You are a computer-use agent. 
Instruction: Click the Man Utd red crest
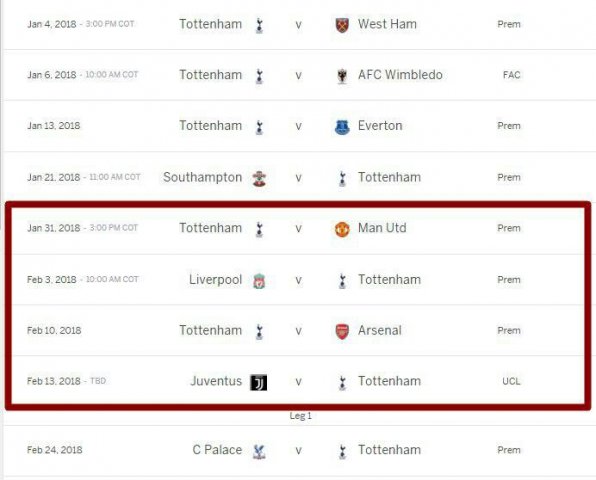click(x=342, y=230)
